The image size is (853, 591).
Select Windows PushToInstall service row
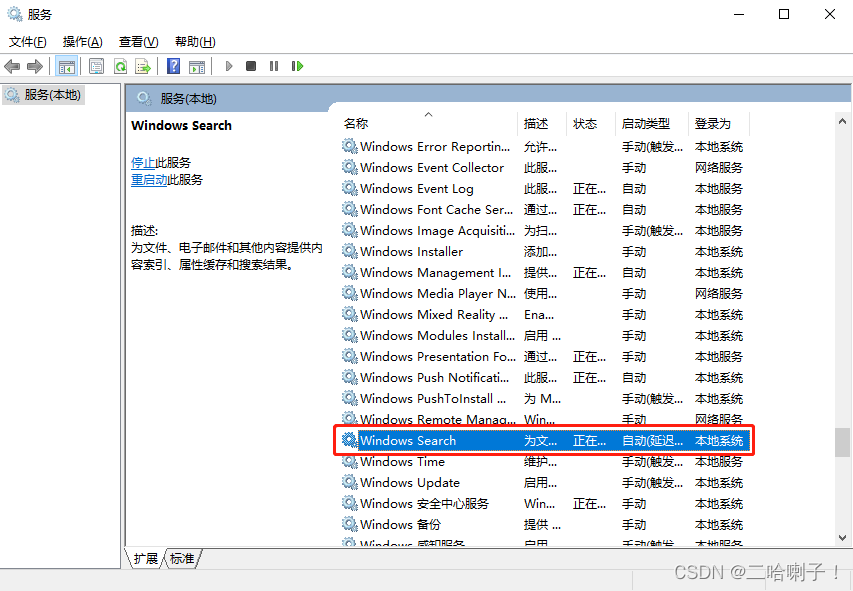tap(544, 399)
